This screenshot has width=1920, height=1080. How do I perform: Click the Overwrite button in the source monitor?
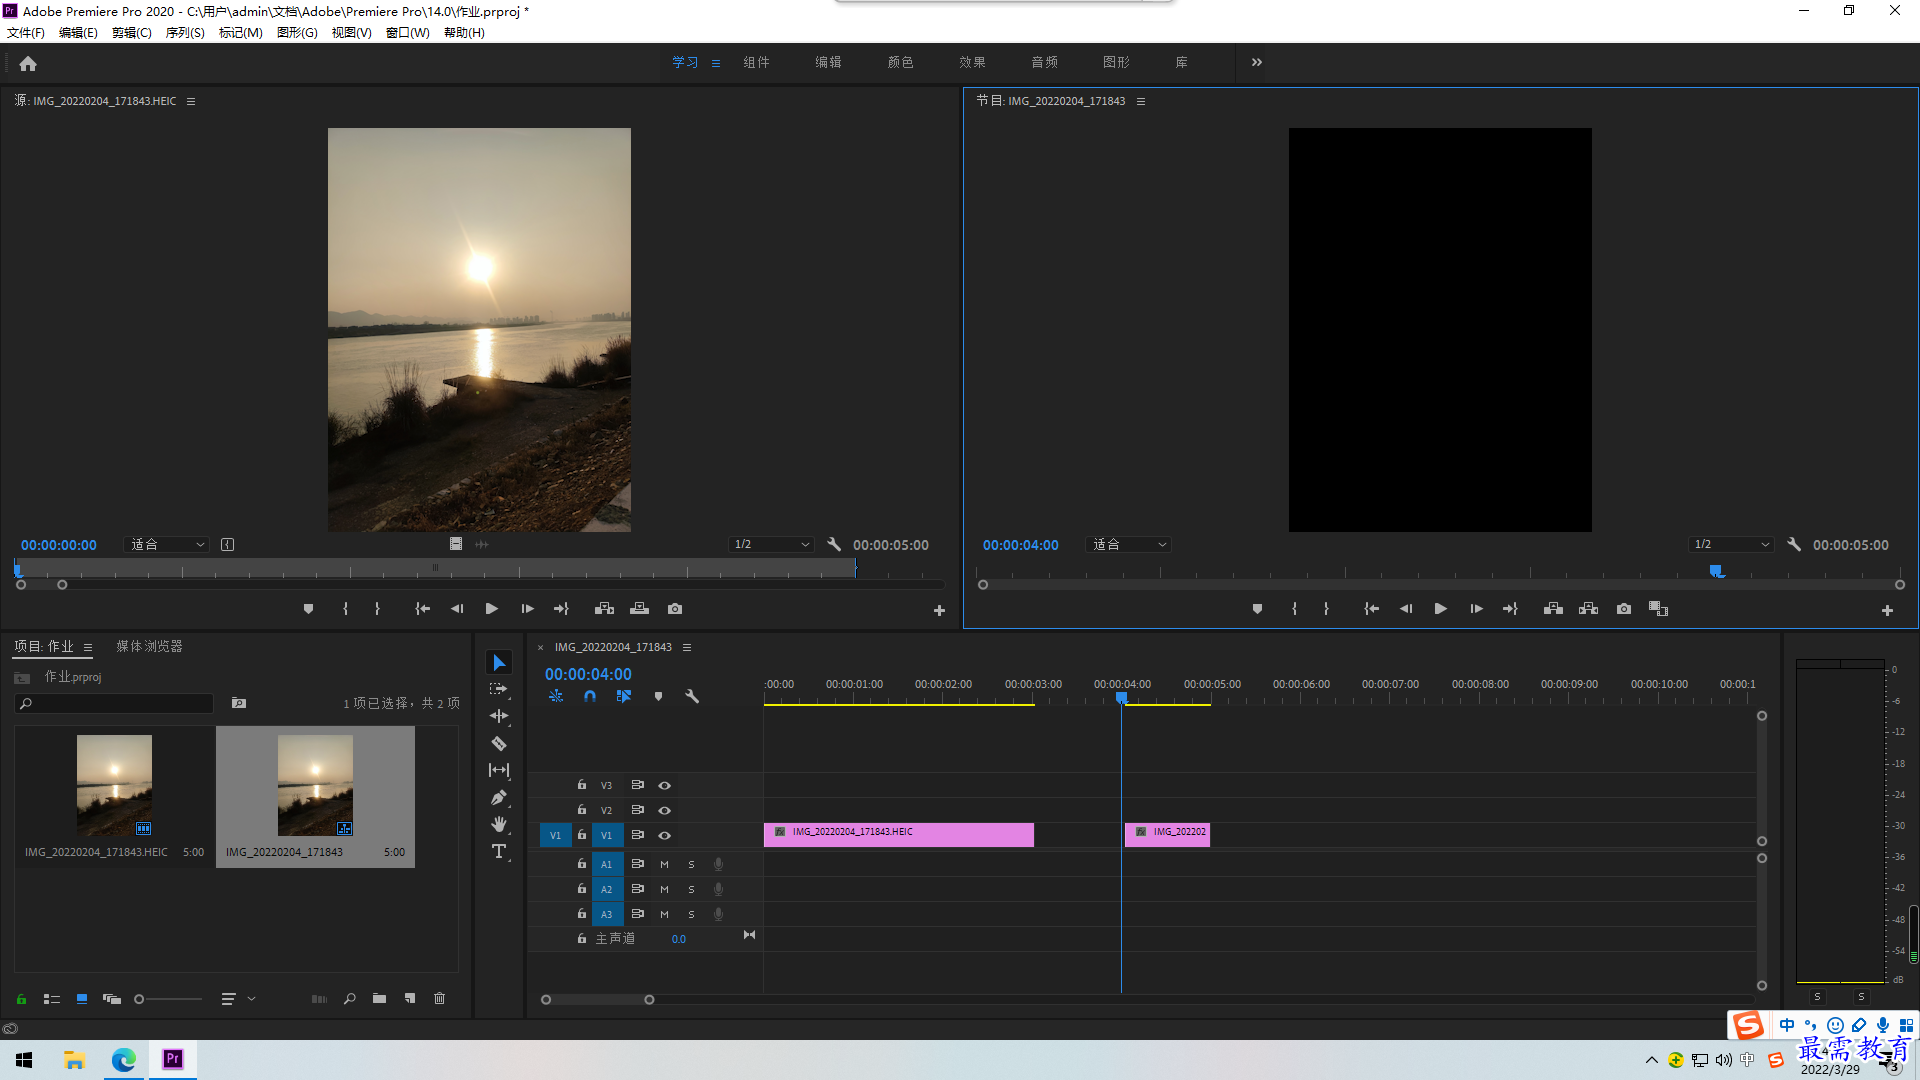[640, 609]
